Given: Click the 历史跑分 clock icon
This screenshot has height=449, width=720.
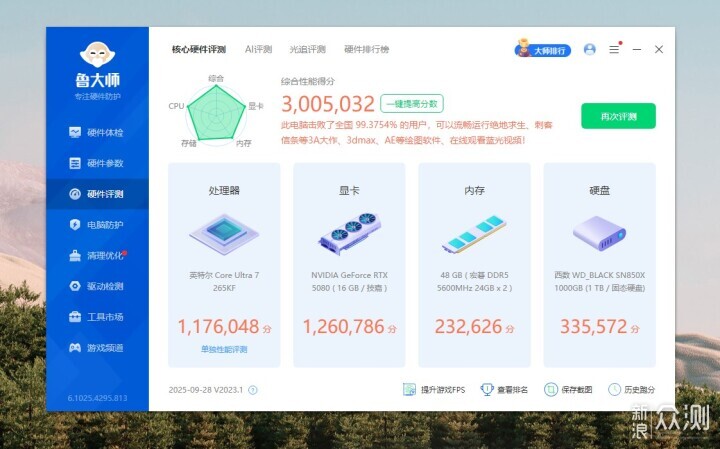Looking at the screenshot, I should coord(614,390).
